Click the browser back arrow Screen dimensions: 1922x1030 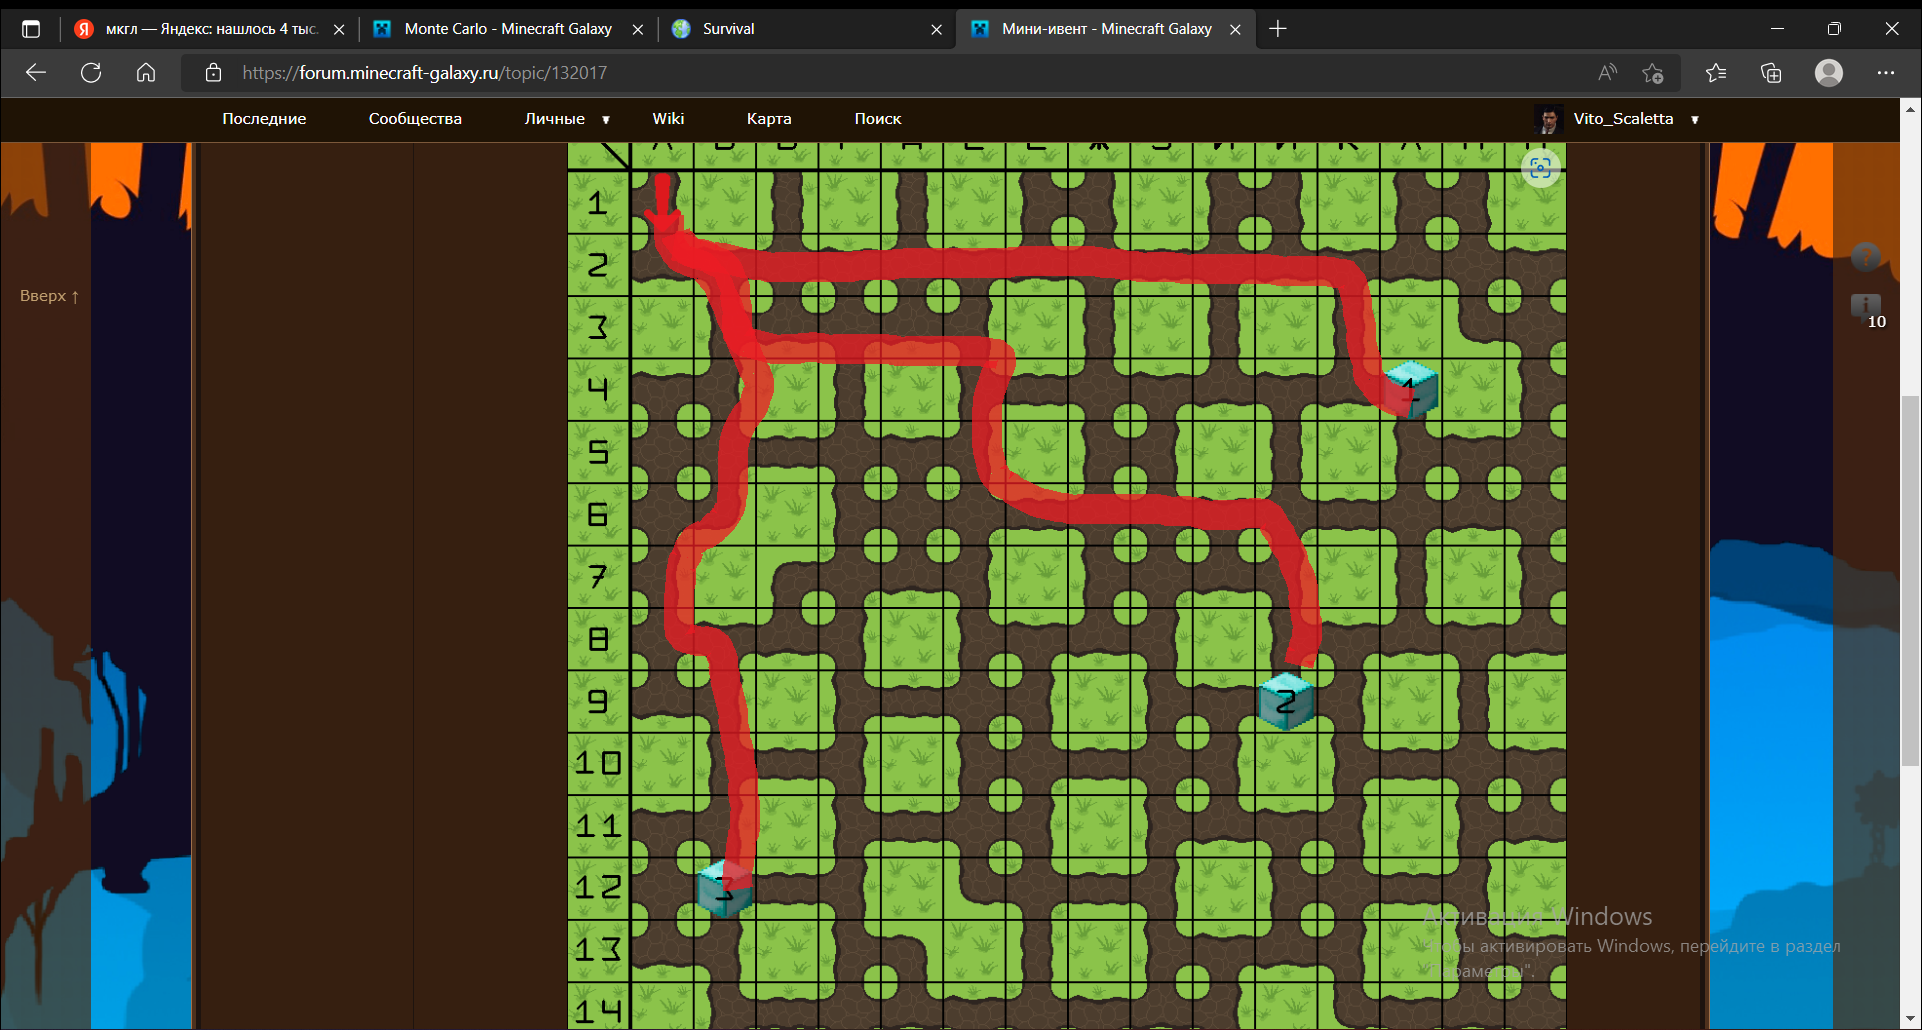pyautogui.click(x=36, y=73)
